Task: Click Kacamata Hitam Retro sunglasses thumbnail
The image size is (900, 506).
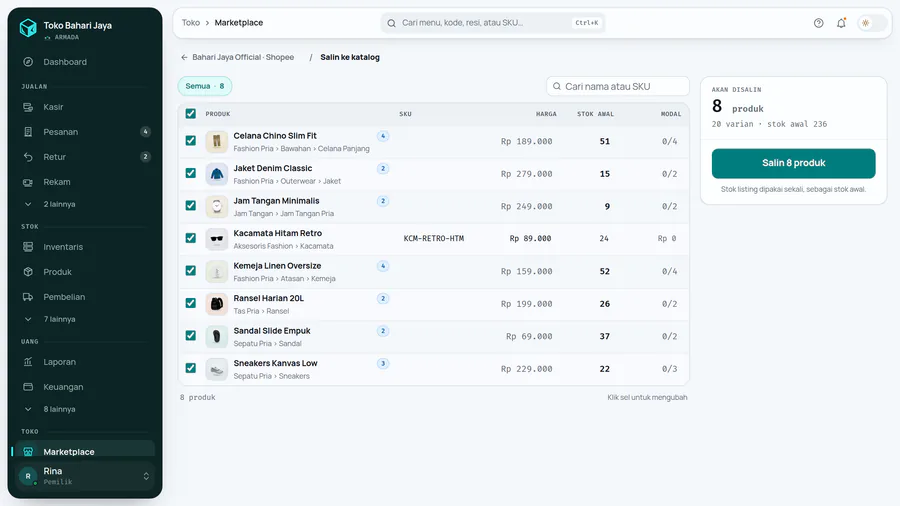Action: click(217, 239)
